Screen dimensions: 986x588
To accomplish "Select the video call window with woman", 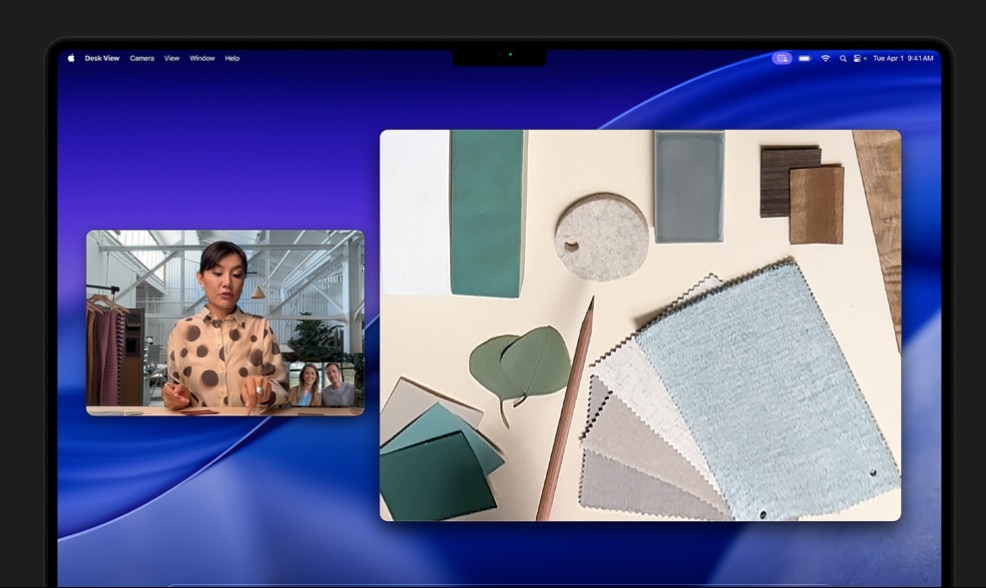I will (200, 300).
